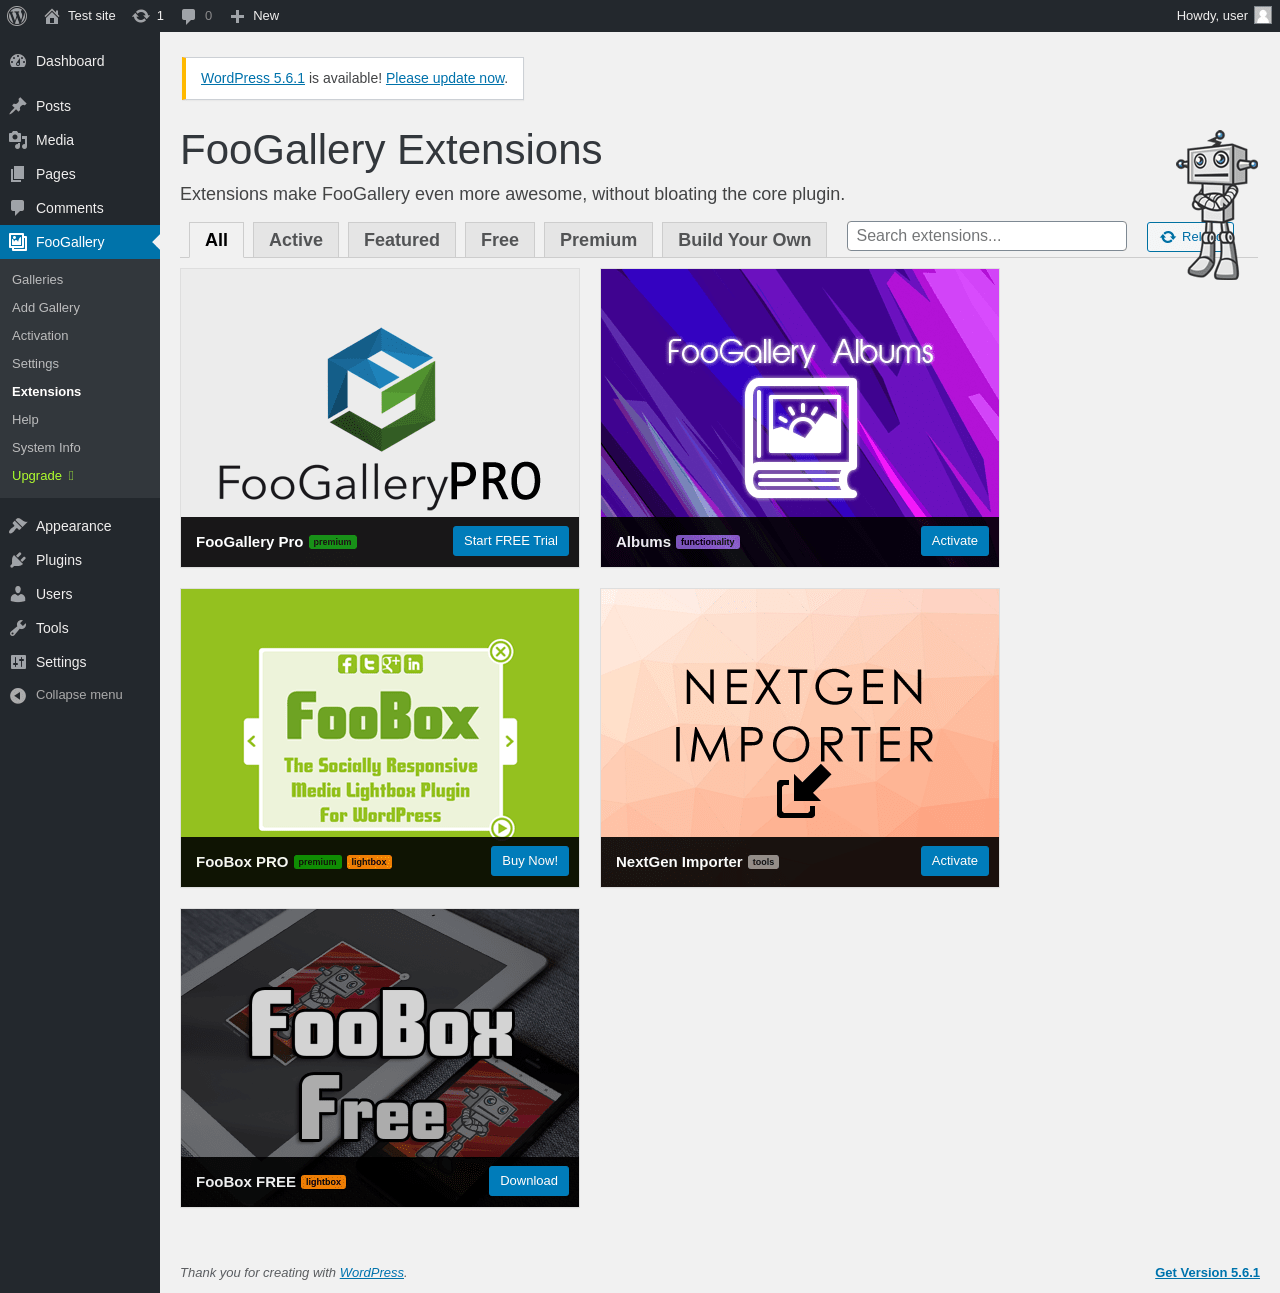This screenshot has width=1280, height=1293.
Task: Click the Please update now link
Action: coord(445,78)
